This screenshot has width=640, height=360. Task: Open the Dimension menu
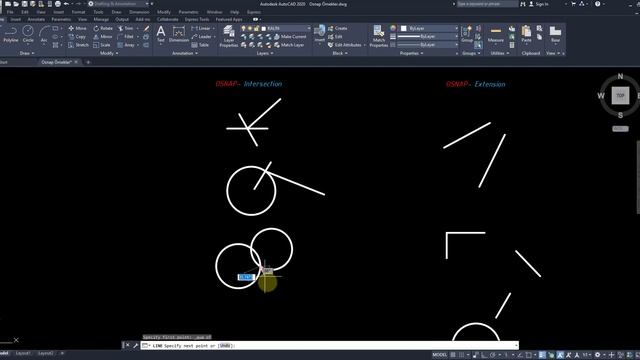[x=139, y=12]
